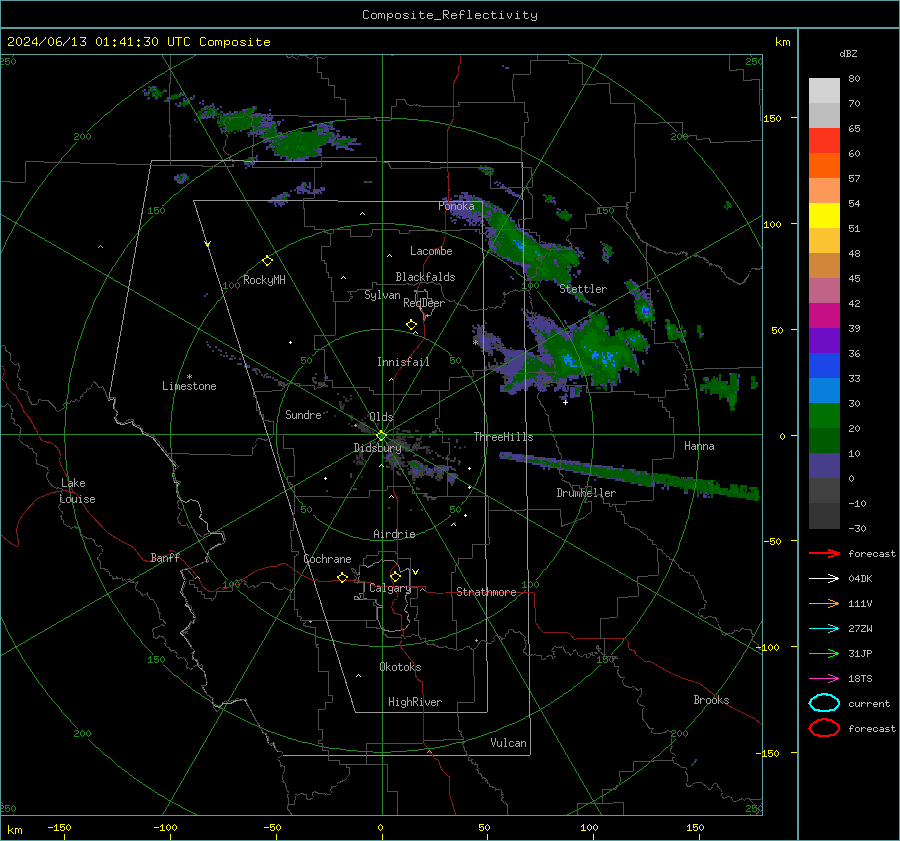Click the Brooks label

(x=711, y=700)
